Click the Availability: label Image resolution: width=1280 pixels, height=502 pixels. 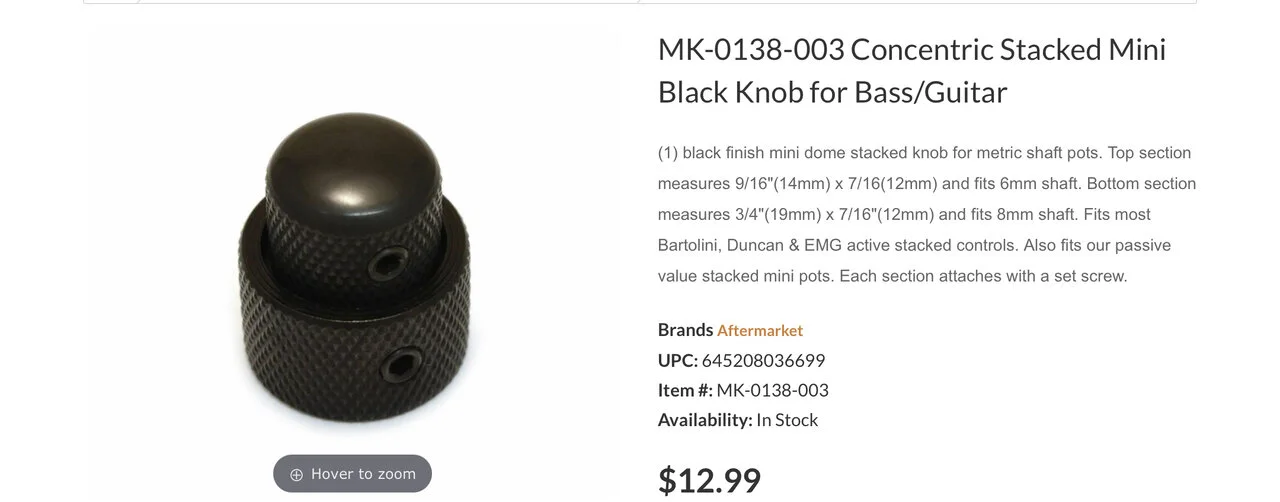coord(704,420)
